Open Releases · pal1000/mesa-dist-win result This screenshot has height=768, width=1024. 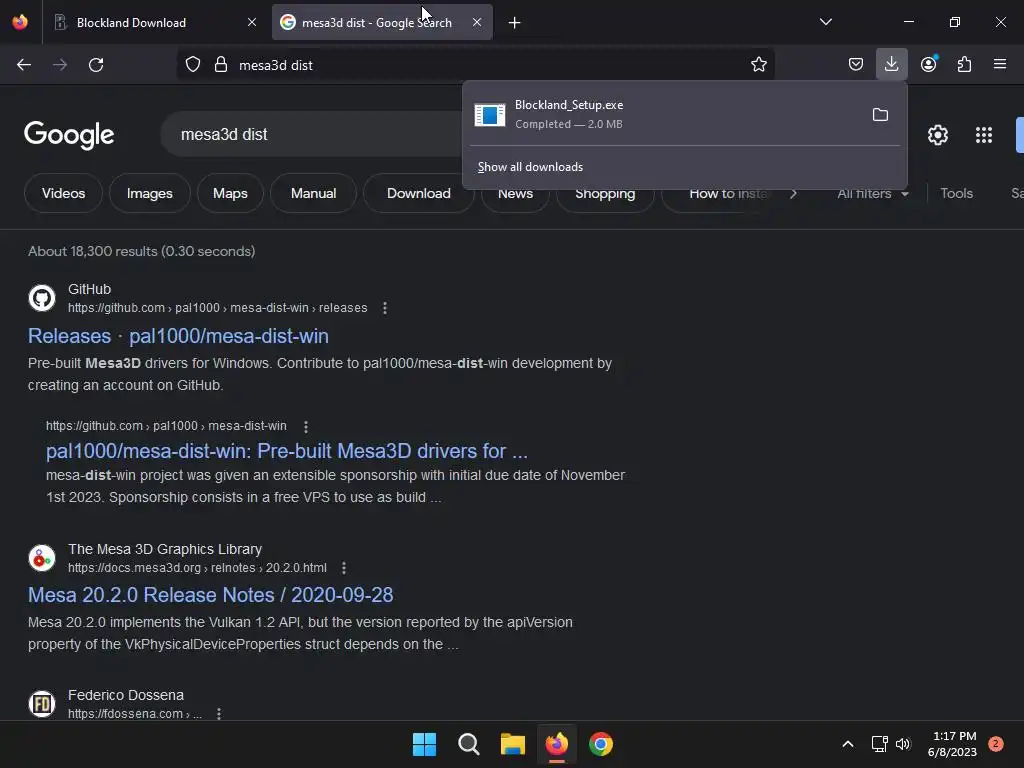point(178,336)
